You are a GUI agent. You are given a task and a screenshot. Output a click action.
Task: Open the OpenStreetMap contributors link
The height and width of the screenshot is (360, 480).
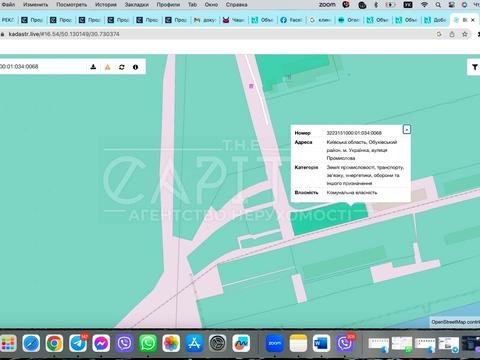coord(455,322)
